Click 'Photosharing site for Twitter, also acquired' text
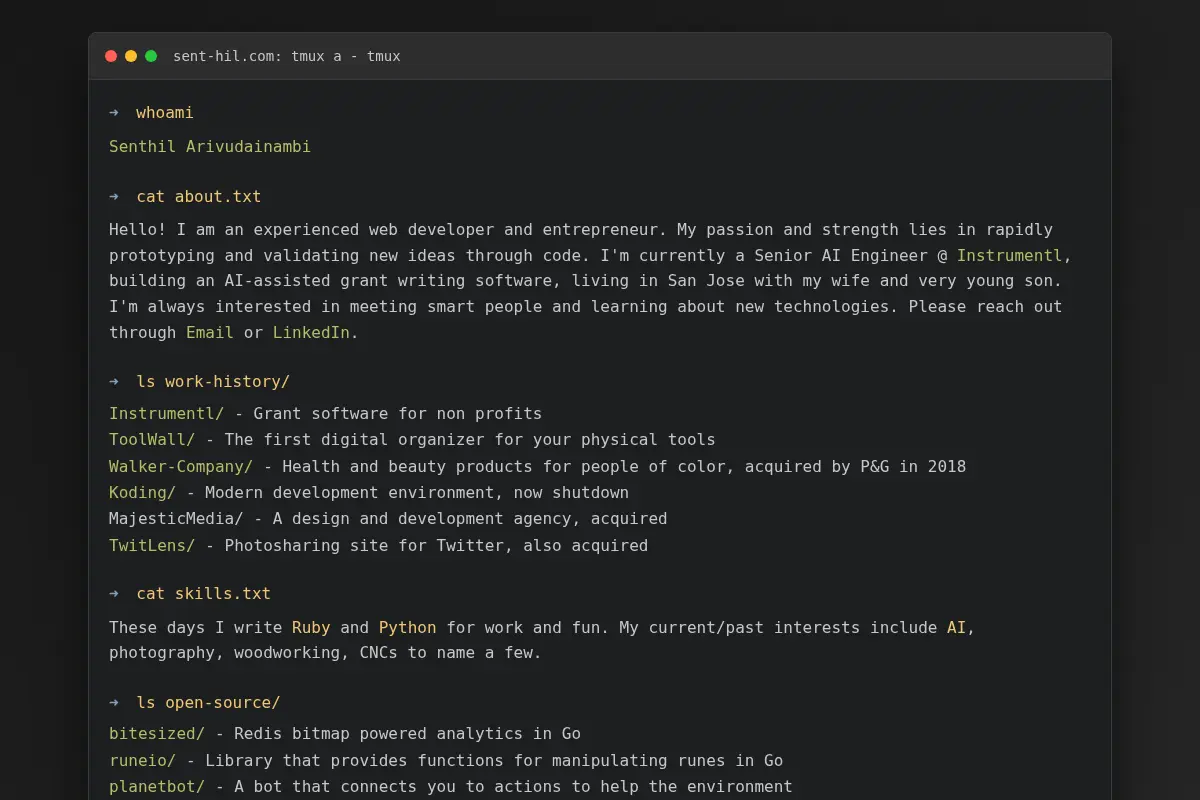The height and width of the screenshot is (800, 1200). click(436, 545)
